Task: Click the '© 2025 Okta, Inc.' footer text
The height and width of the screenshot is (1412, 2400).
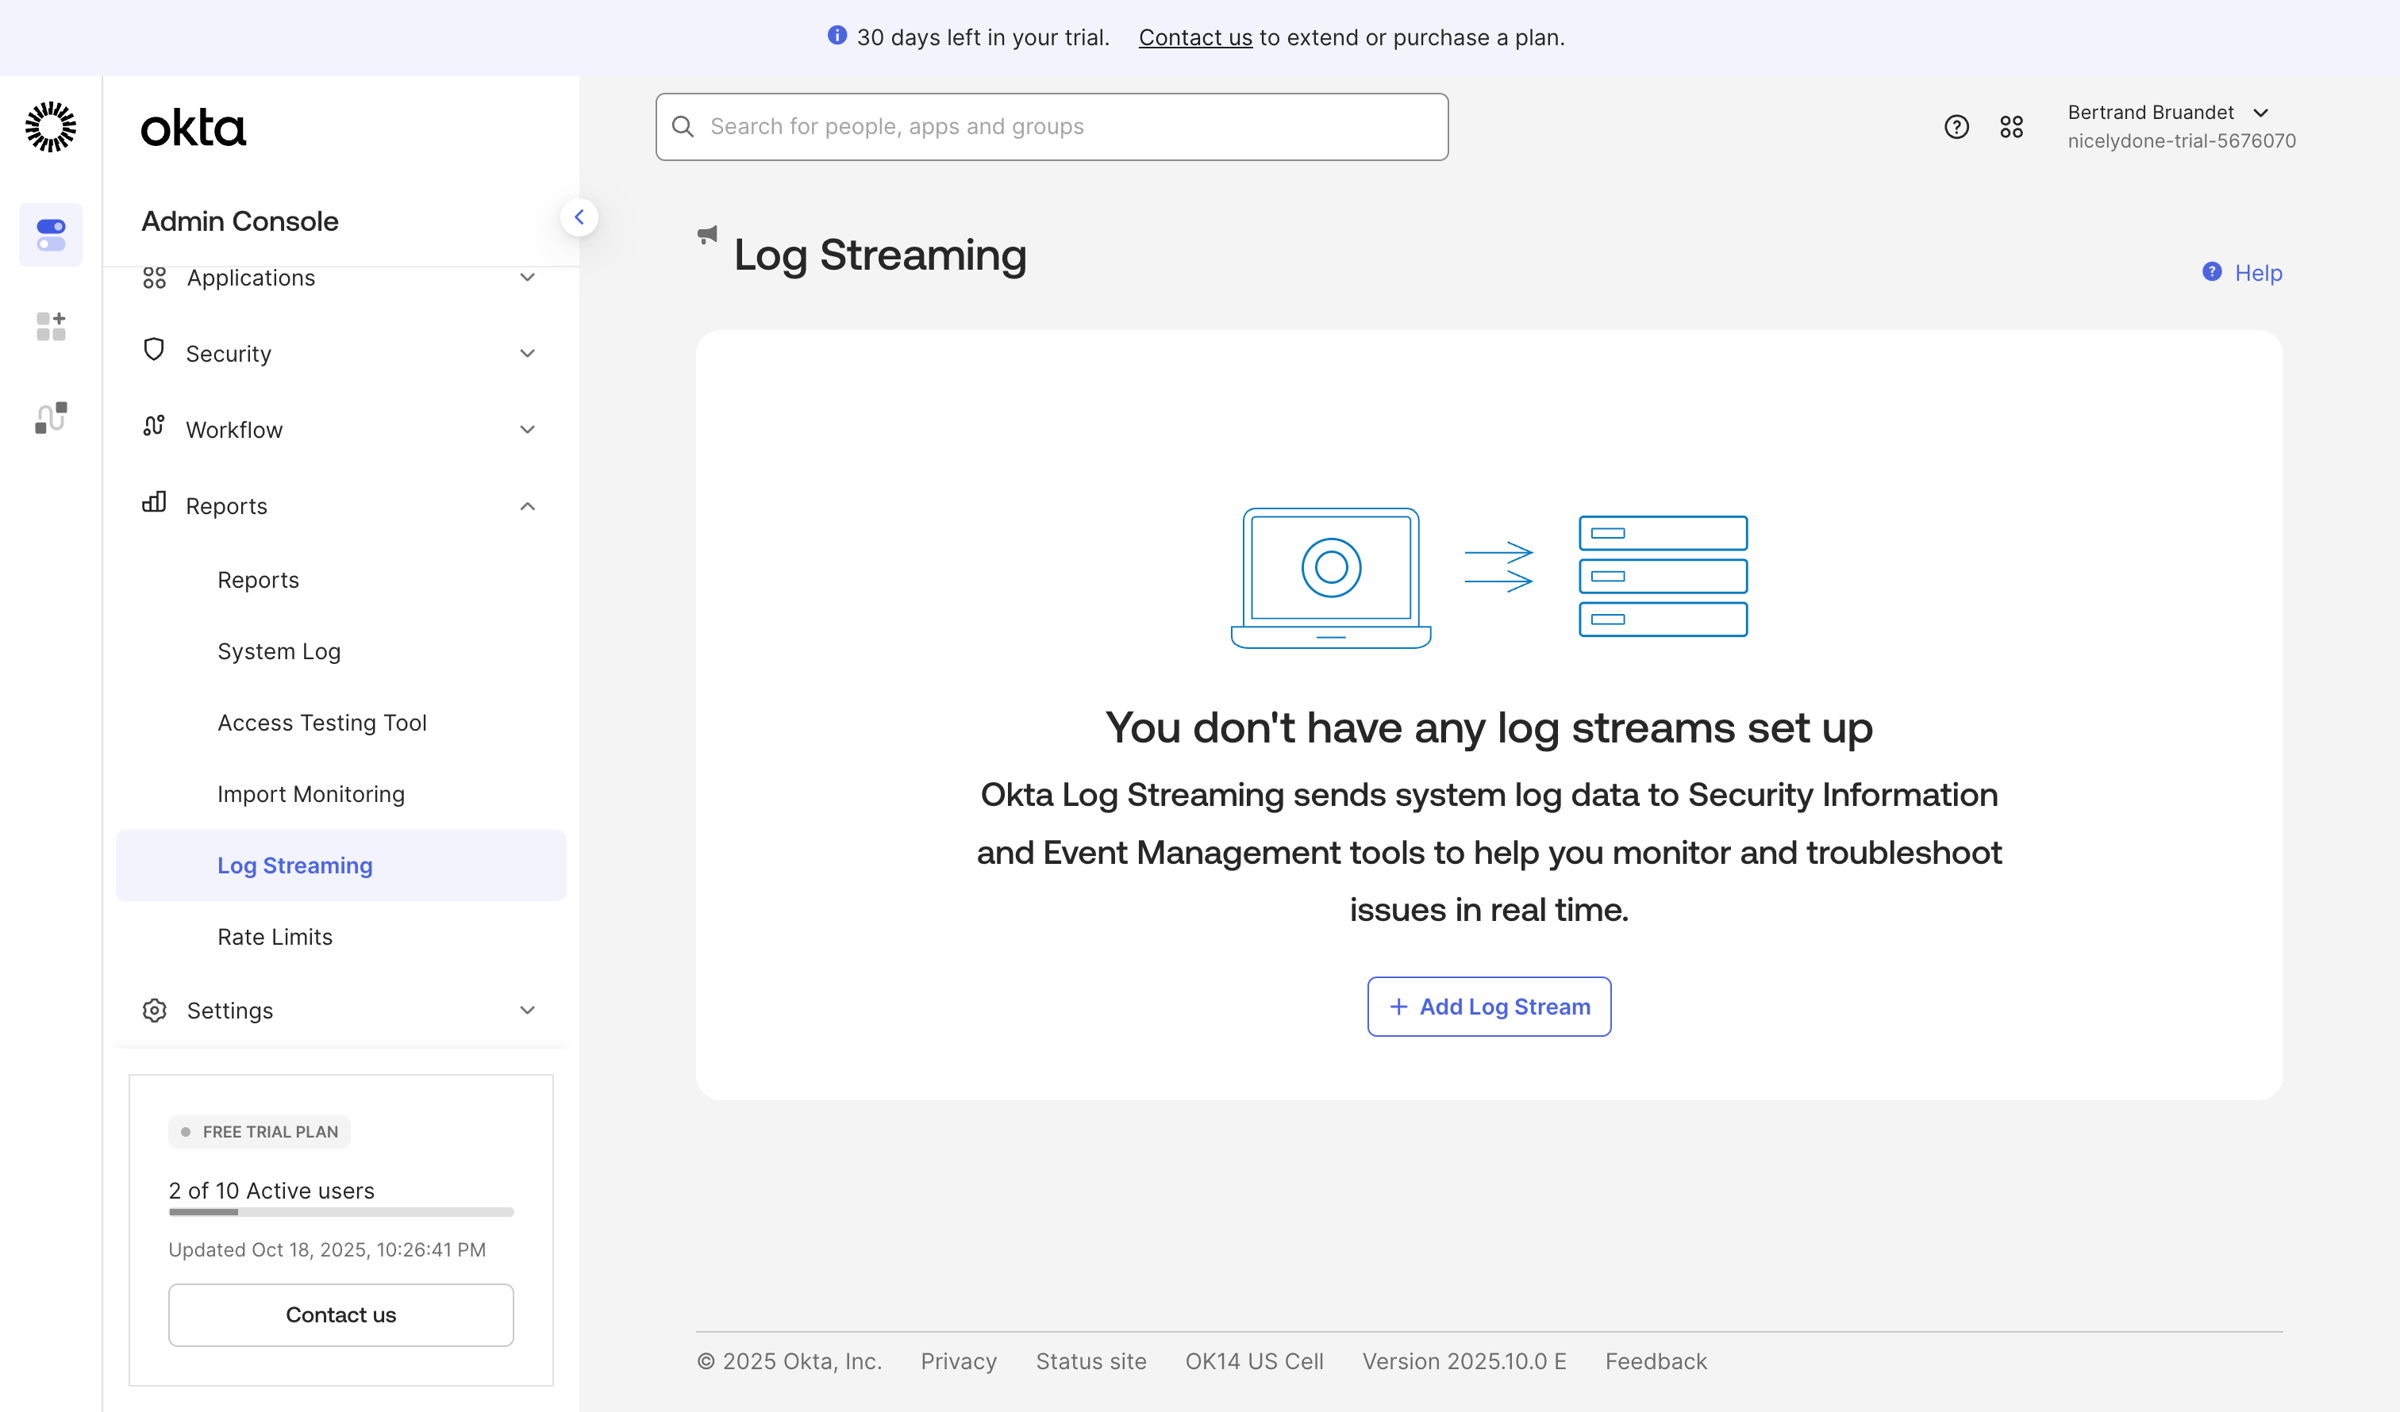Action: click(x=789, y=1361)
